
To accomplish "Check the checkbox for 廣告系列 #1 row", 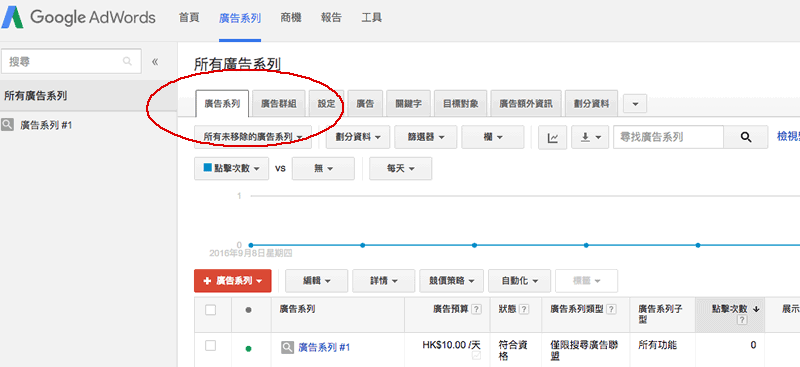I will point(210,346).
